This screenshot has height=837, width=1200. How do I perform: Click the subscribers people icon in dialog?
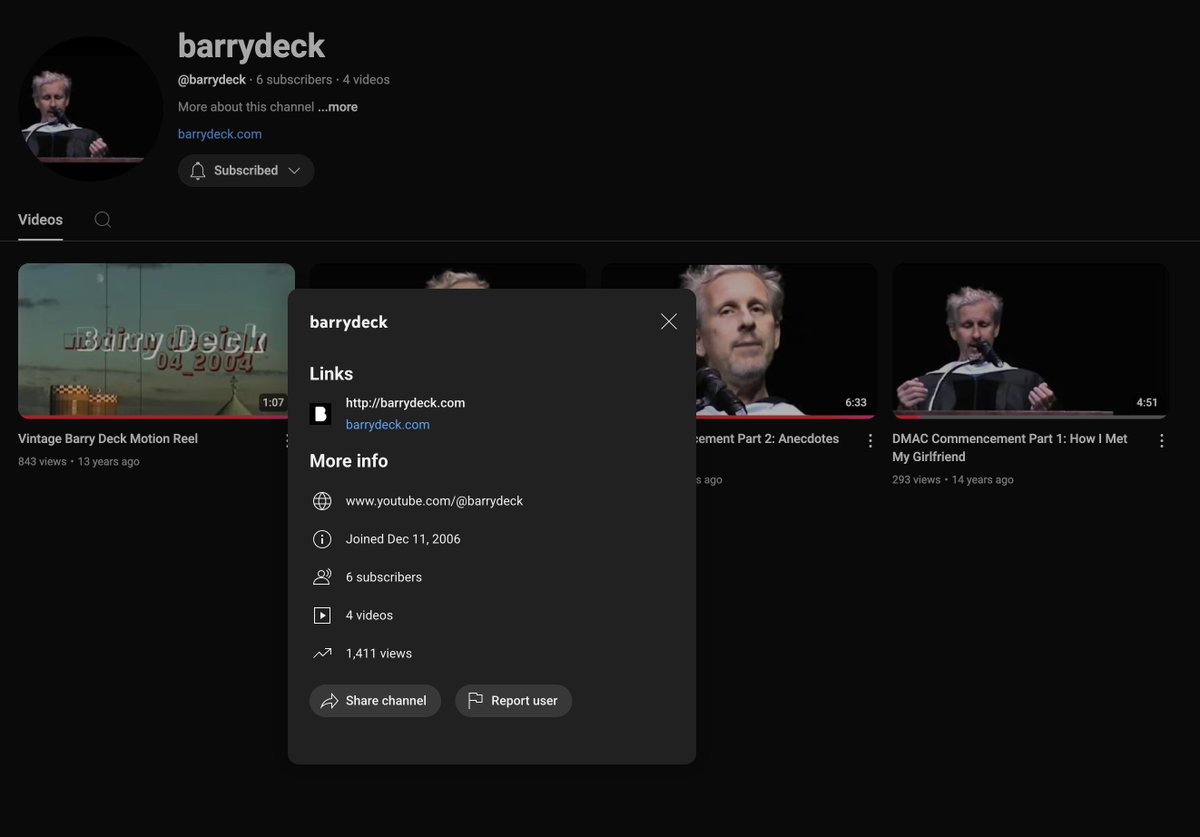click(322, 577)
